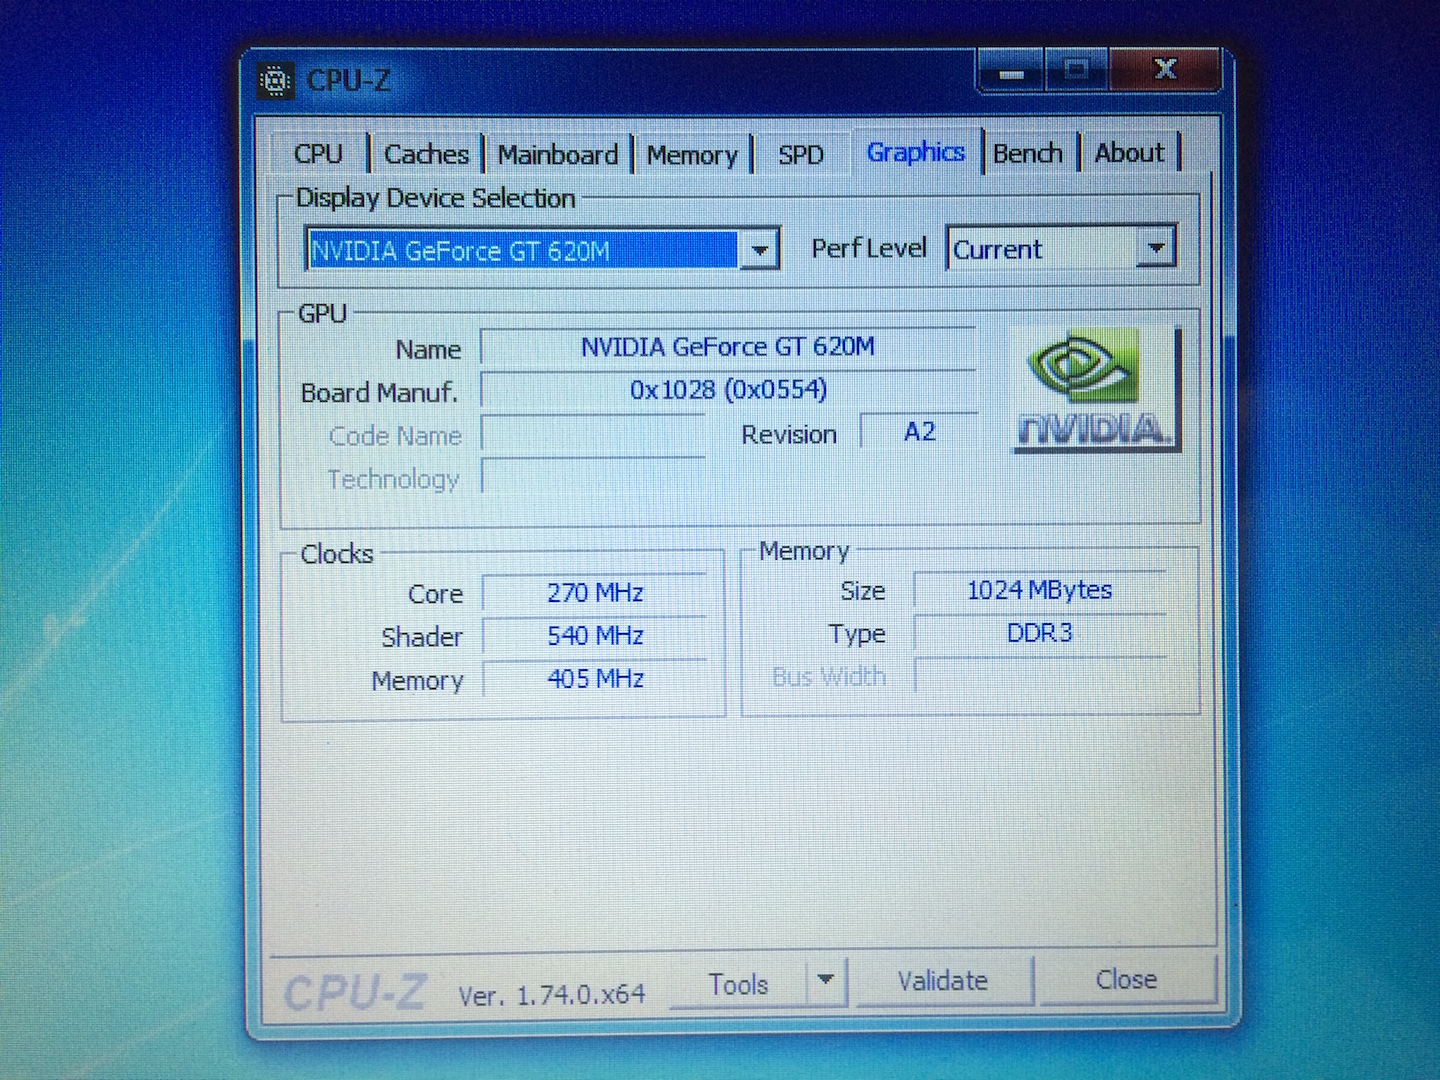Click the Size label in Memory group
The height and width of the screenshot is (1080, 1440).
tap(863, 591)
